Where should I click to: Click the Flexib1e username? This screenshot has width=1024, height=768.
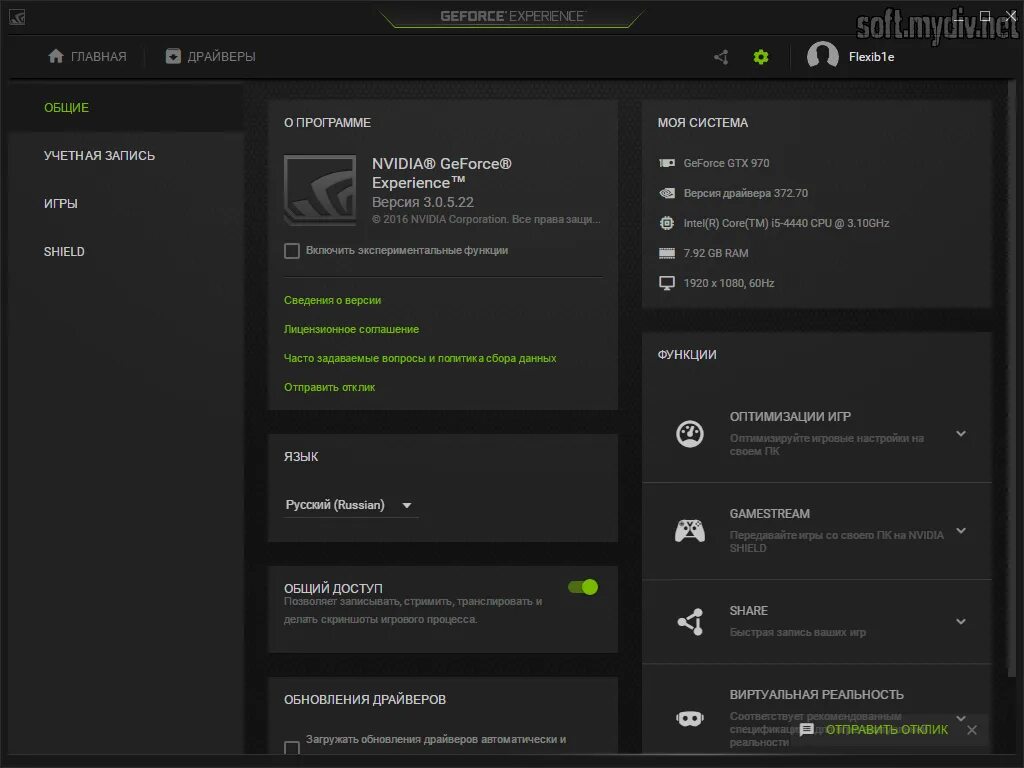[x=871, y=57]
